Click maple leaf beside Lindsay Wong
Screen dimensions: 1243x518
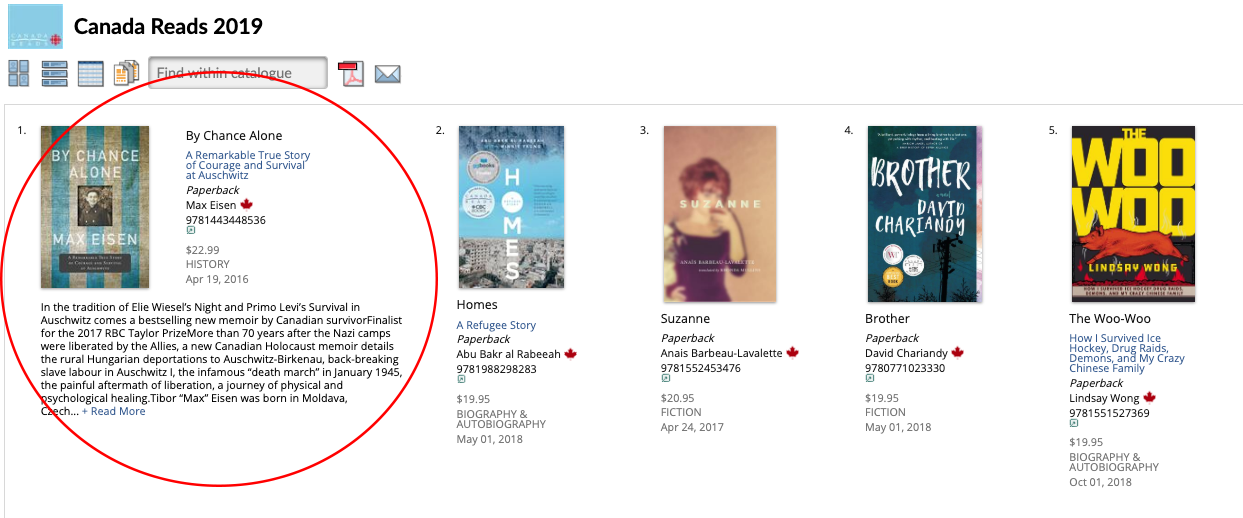pyautogui.click(x=1149, y=398)
